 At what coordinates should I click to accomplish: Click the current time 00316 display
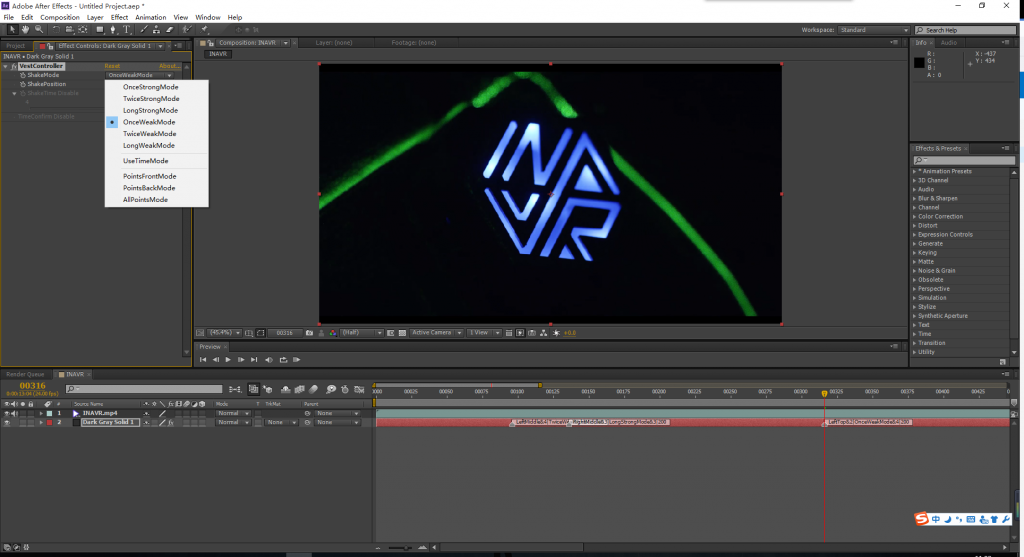(x=33, y=386)
